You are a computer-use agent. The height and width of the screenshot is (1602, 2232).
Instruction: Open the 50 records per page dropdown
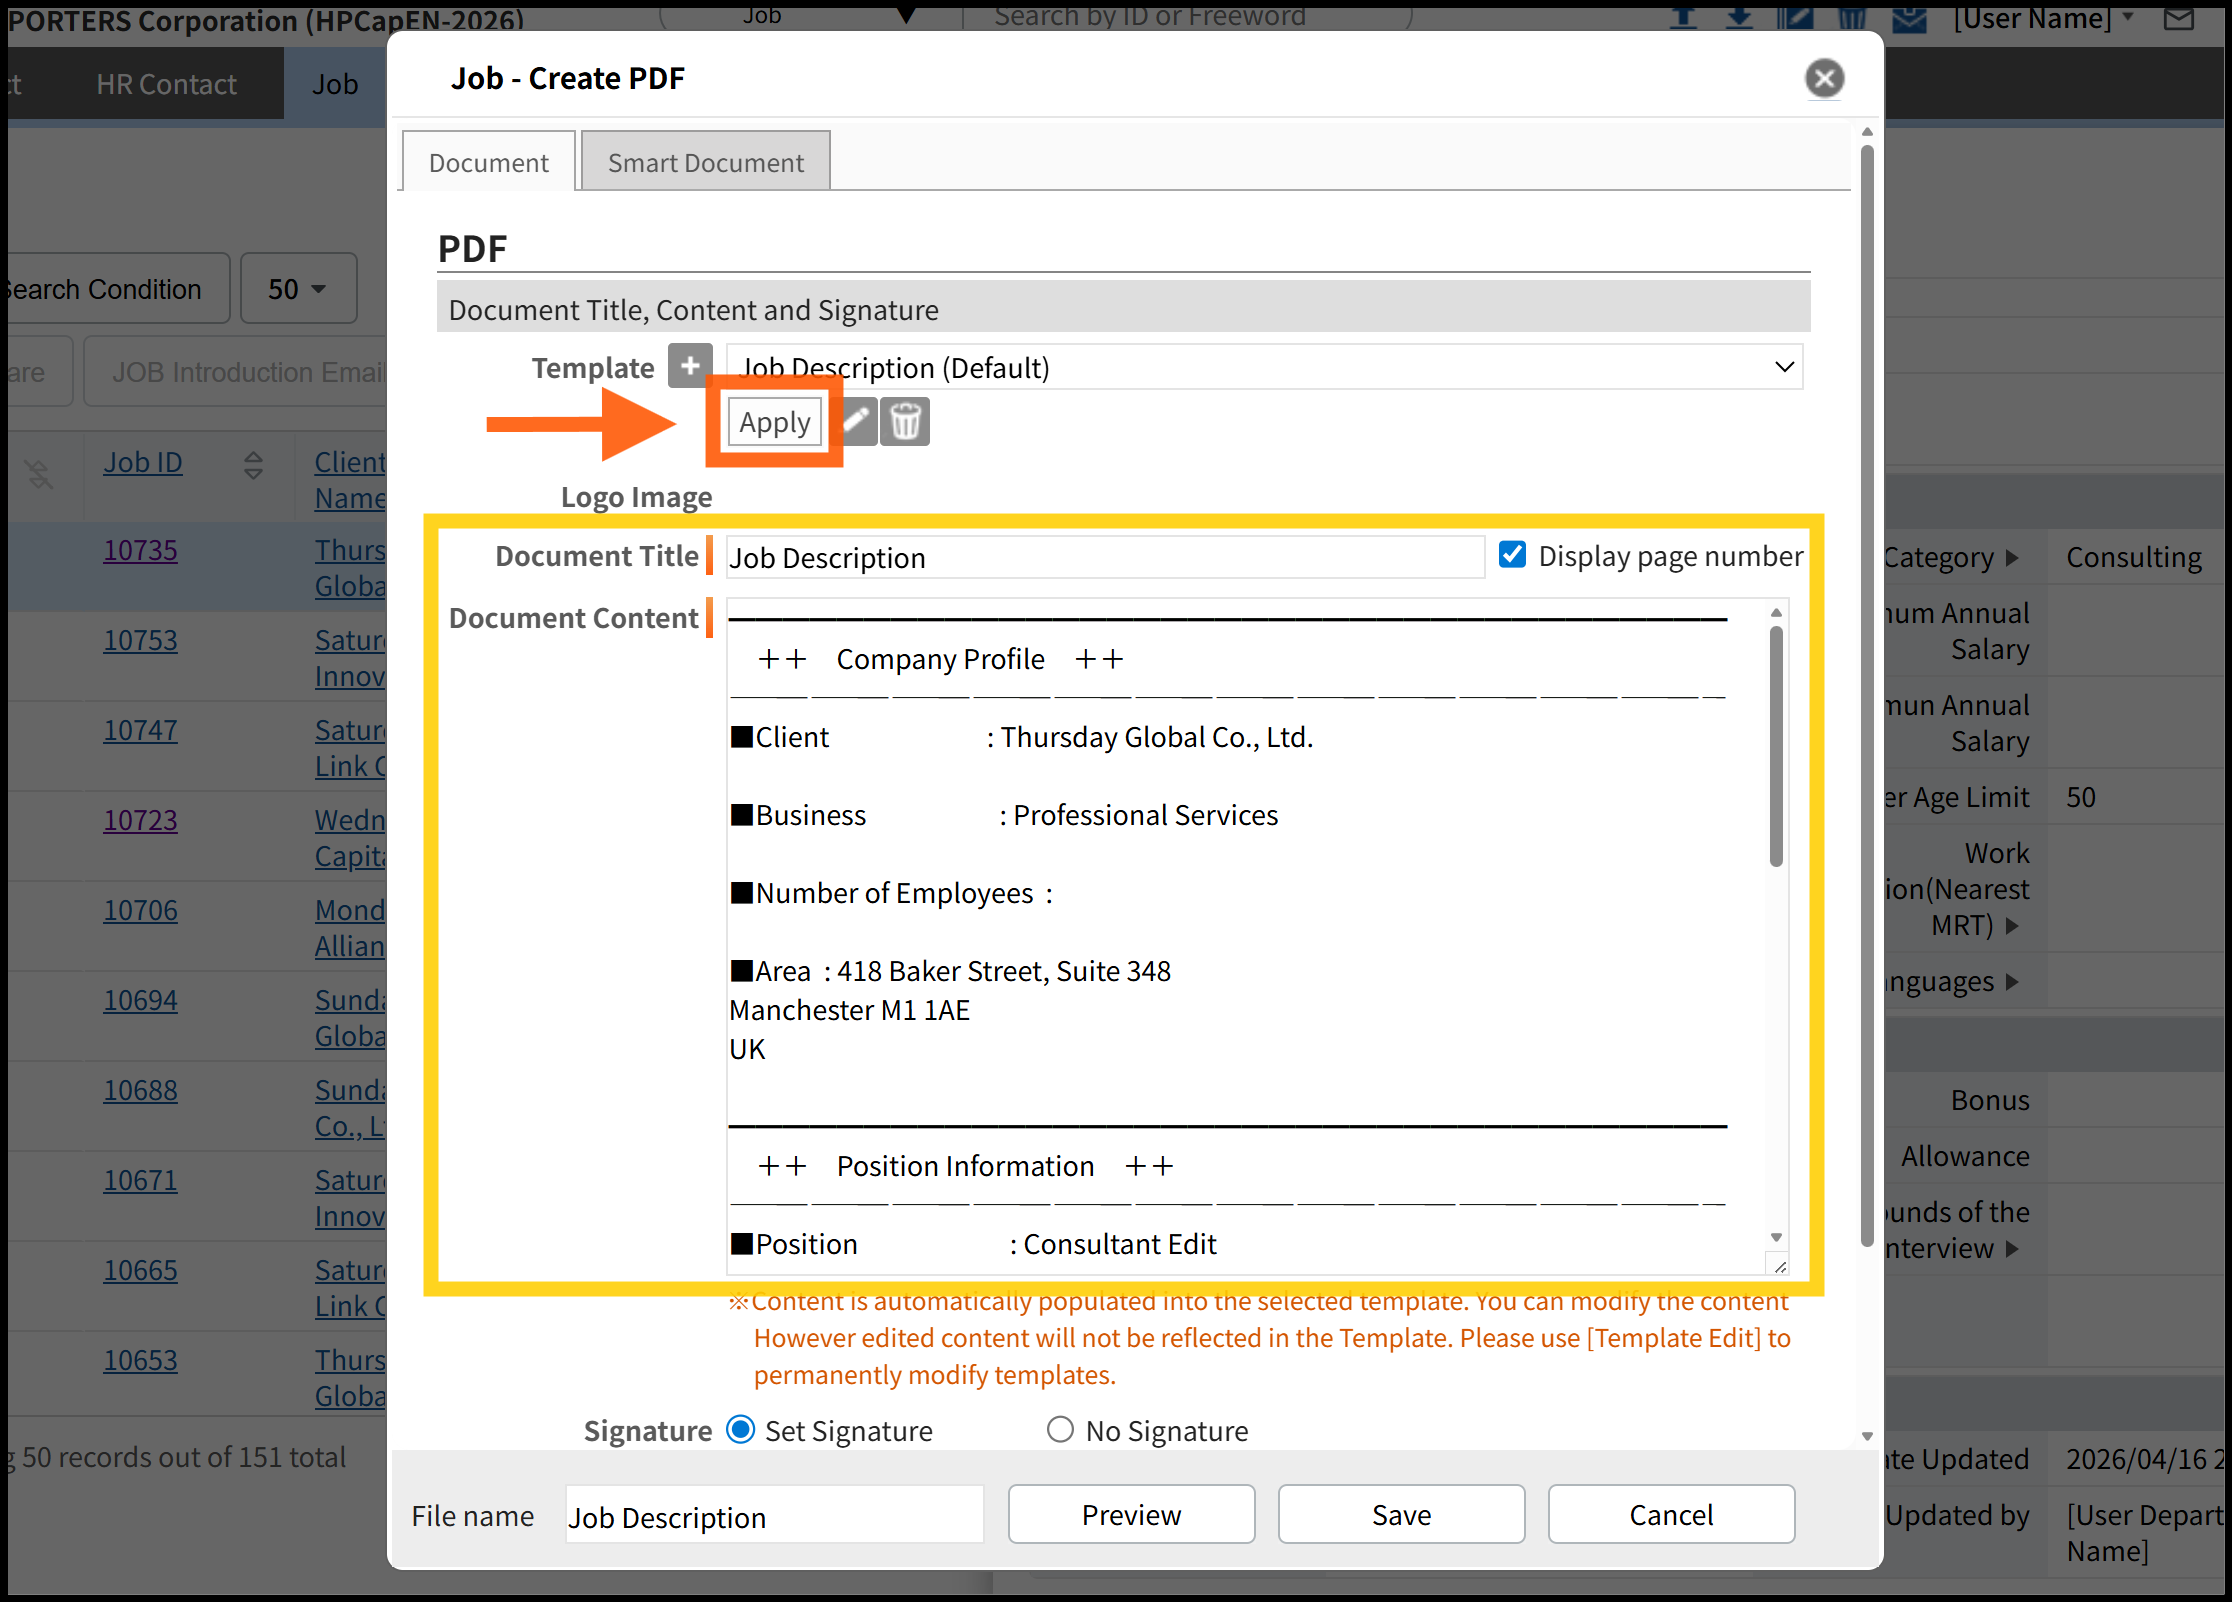(x=298, y=288)
